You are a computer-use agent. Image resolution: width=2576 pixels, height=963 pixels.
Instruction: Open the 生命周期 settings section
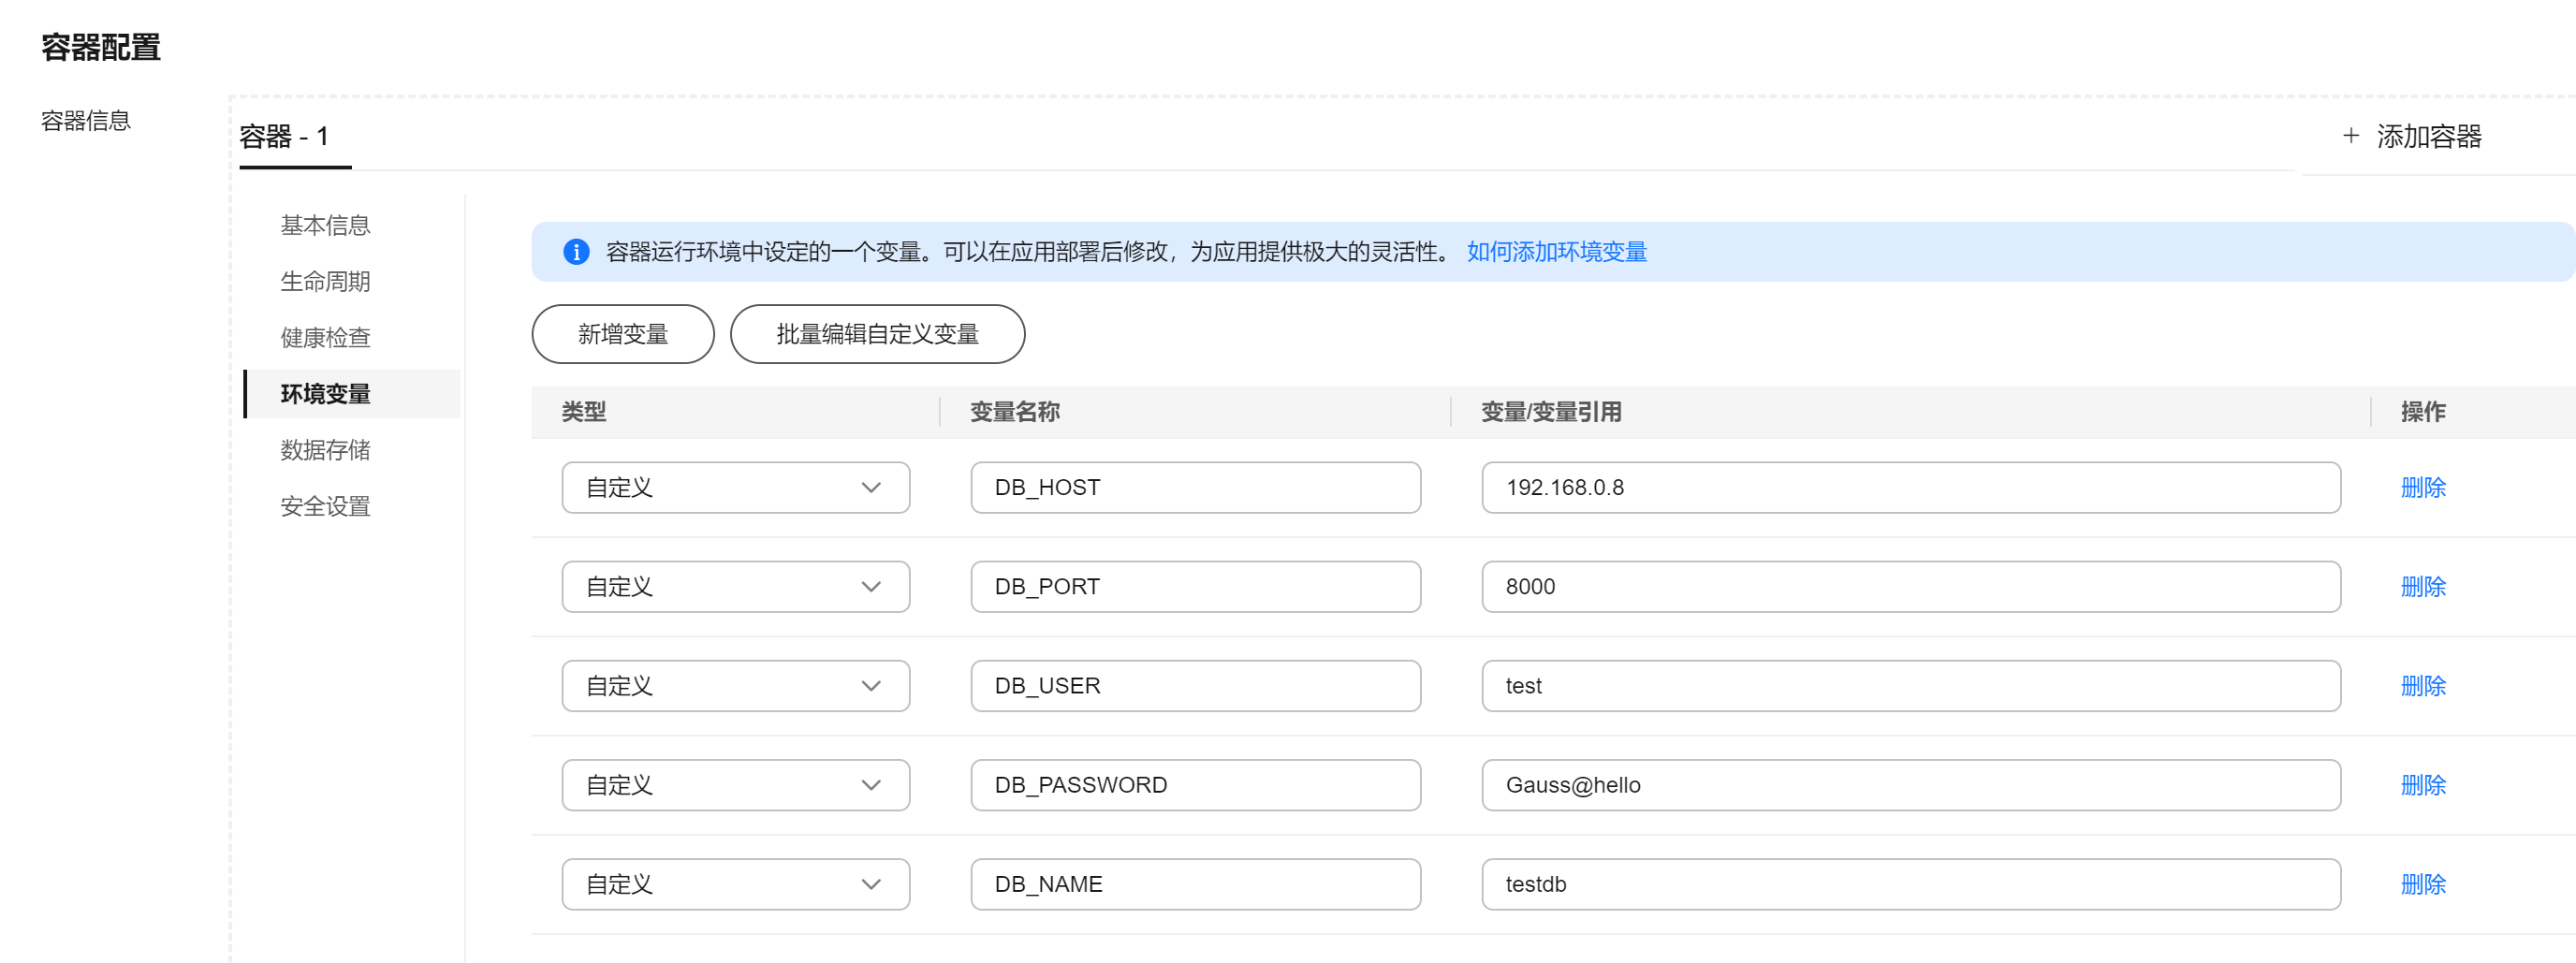(325, 282)
